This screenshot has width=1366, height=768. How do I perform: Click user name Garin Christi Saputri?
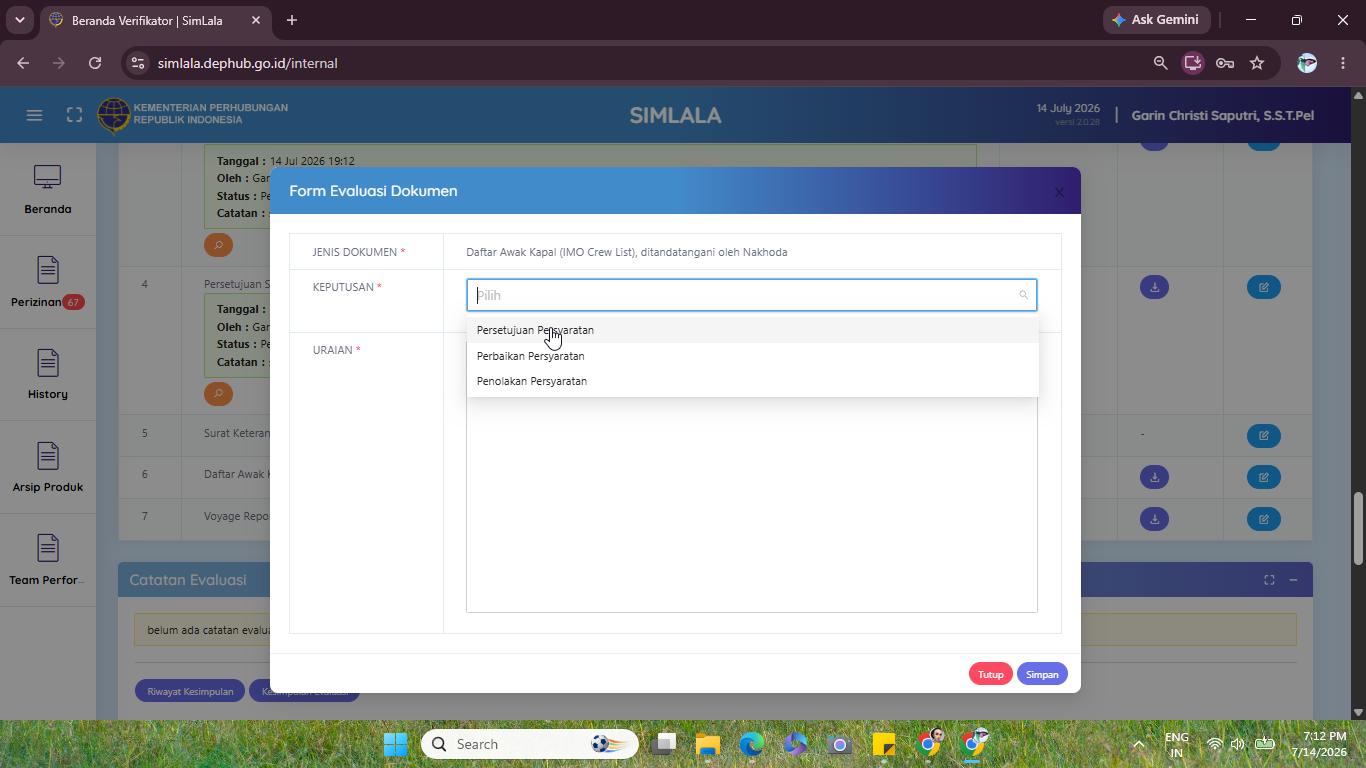[x=1222, y=115]
